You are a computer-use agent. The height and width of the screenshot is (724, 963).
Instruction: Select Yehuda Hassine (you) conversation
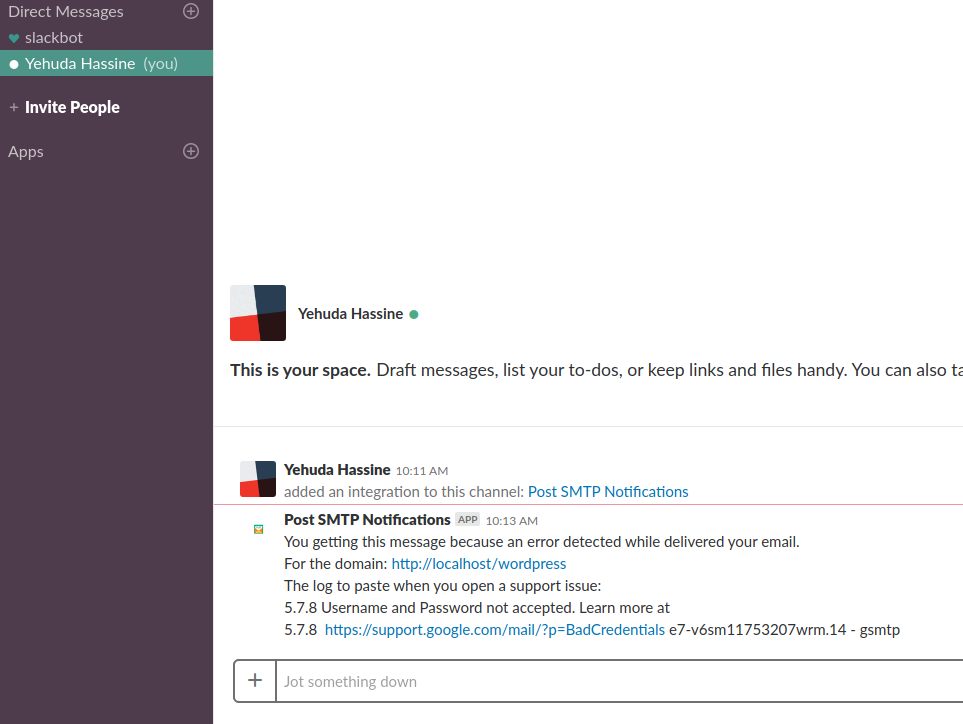coord(106,63)
